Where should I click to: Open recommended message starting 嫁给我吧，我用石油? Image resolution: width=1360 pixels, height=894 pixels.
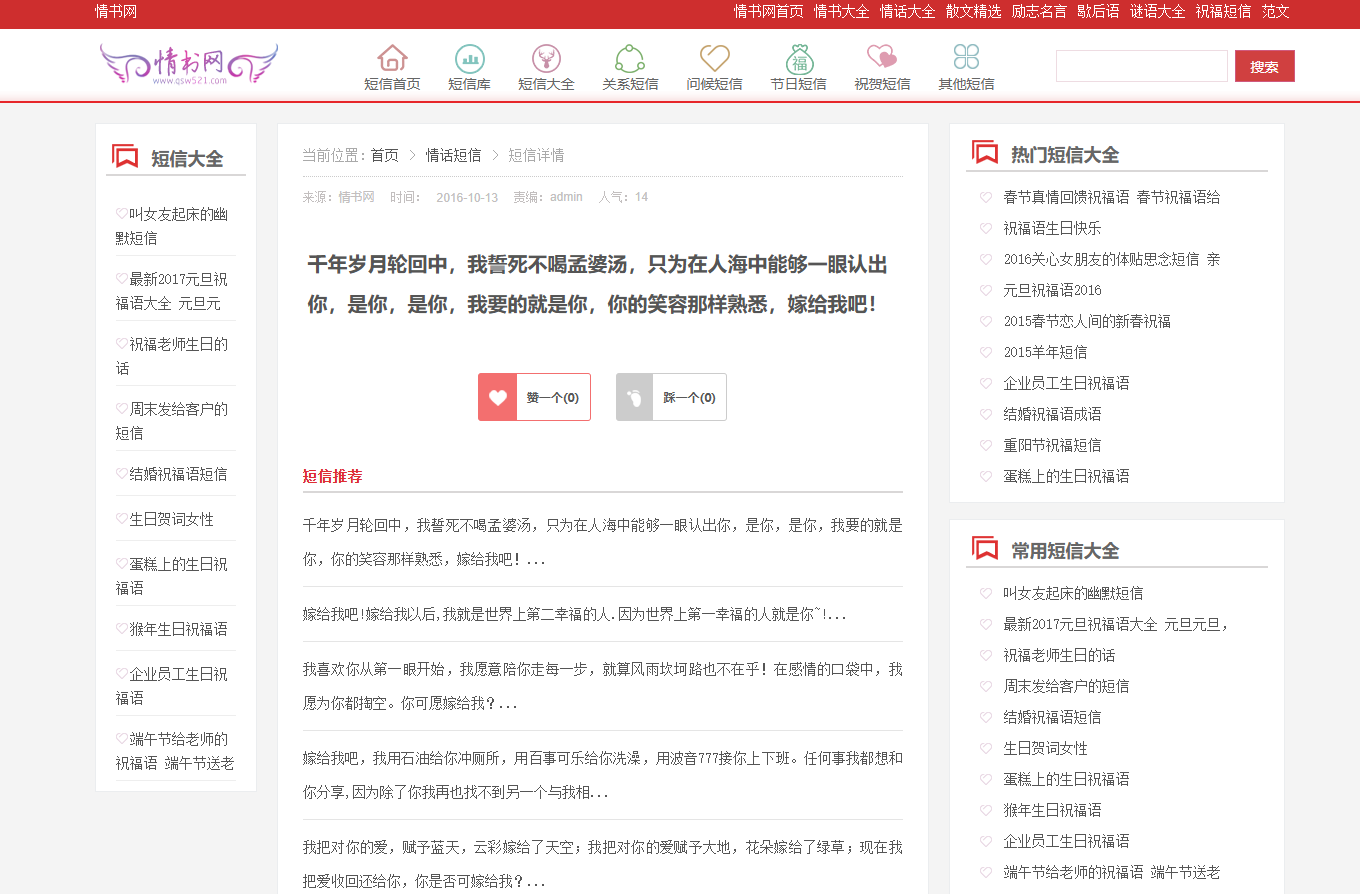[x=603, y=775]
